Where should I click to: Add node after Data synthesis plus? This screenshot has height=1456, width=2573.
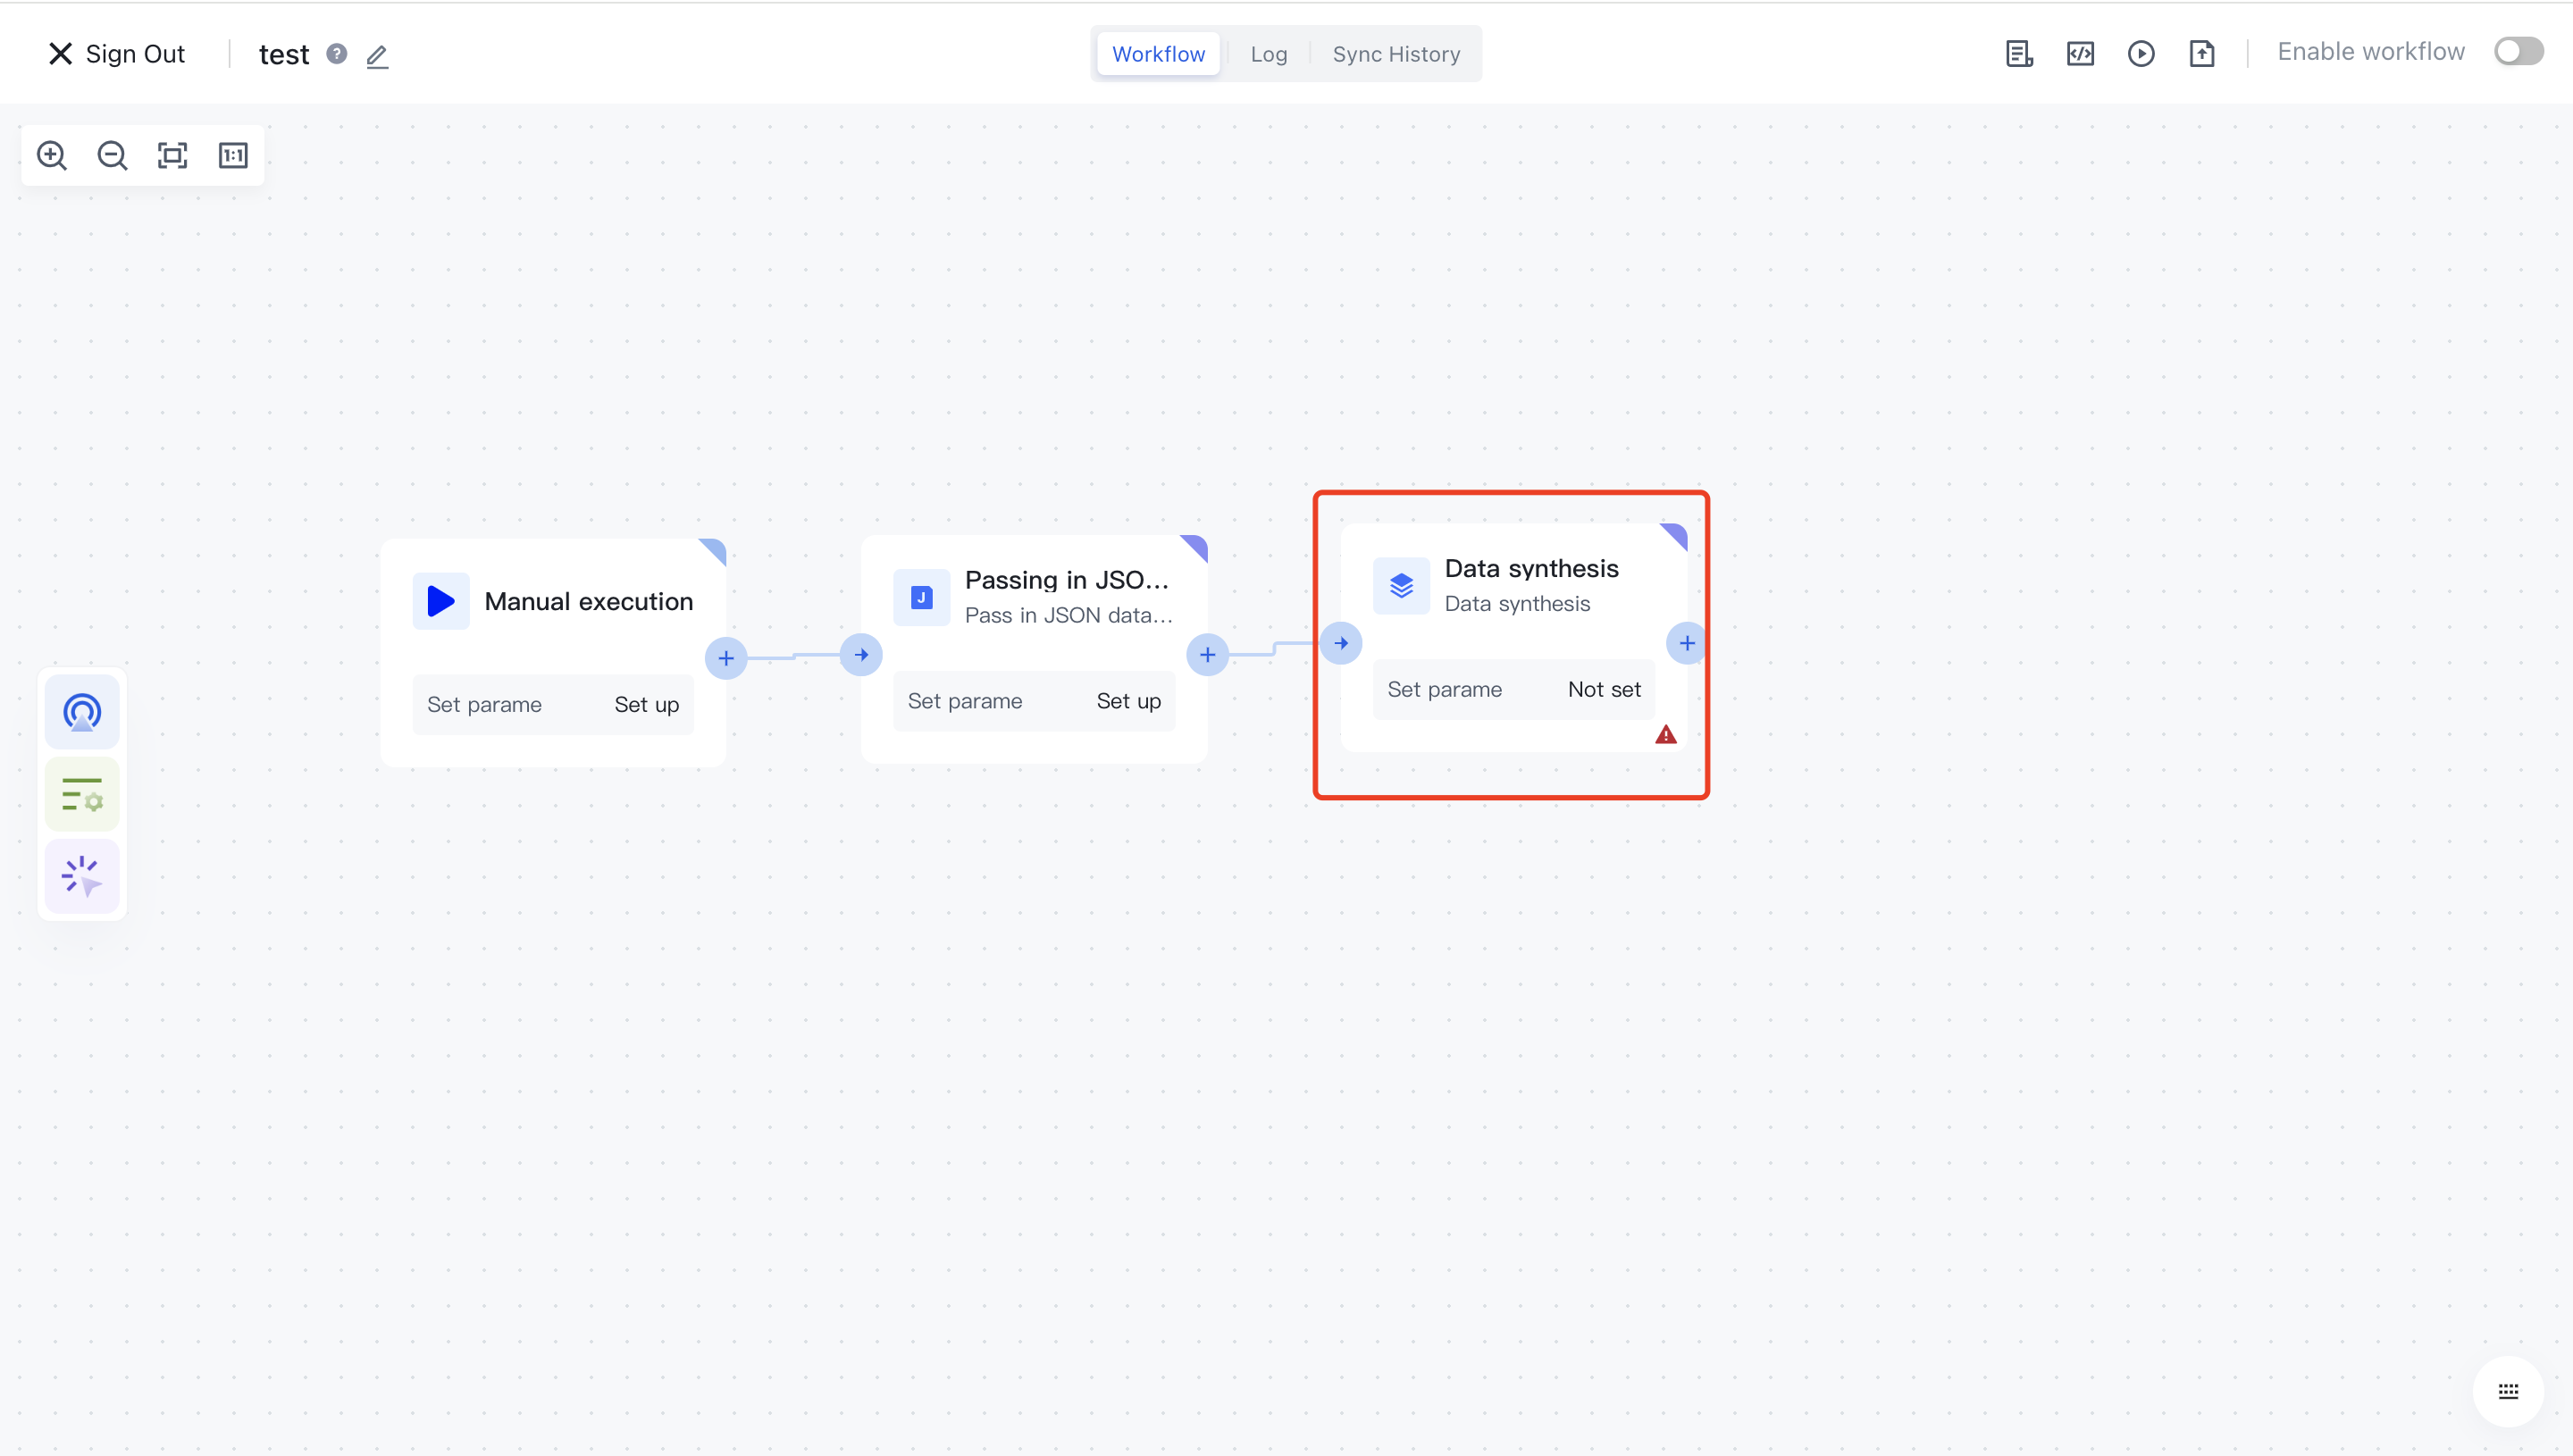click(1686, 643)
